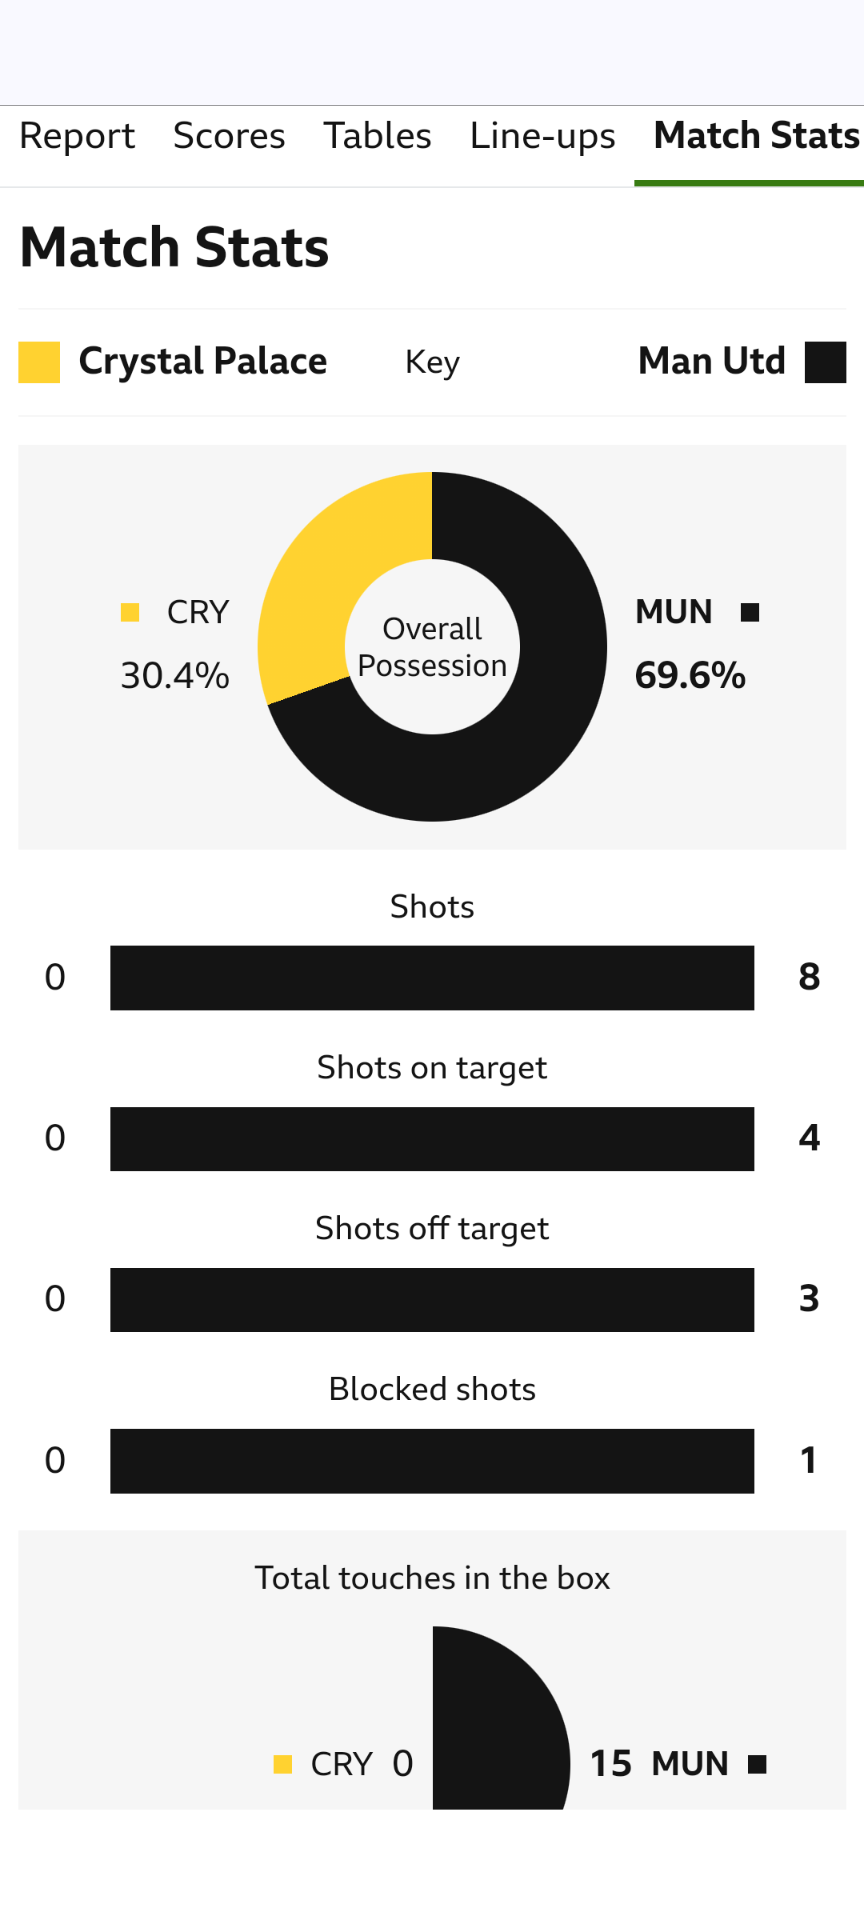864x1920 pixels.
Task: Click the Man Utd team name
Action: click(x=712, y=361)
